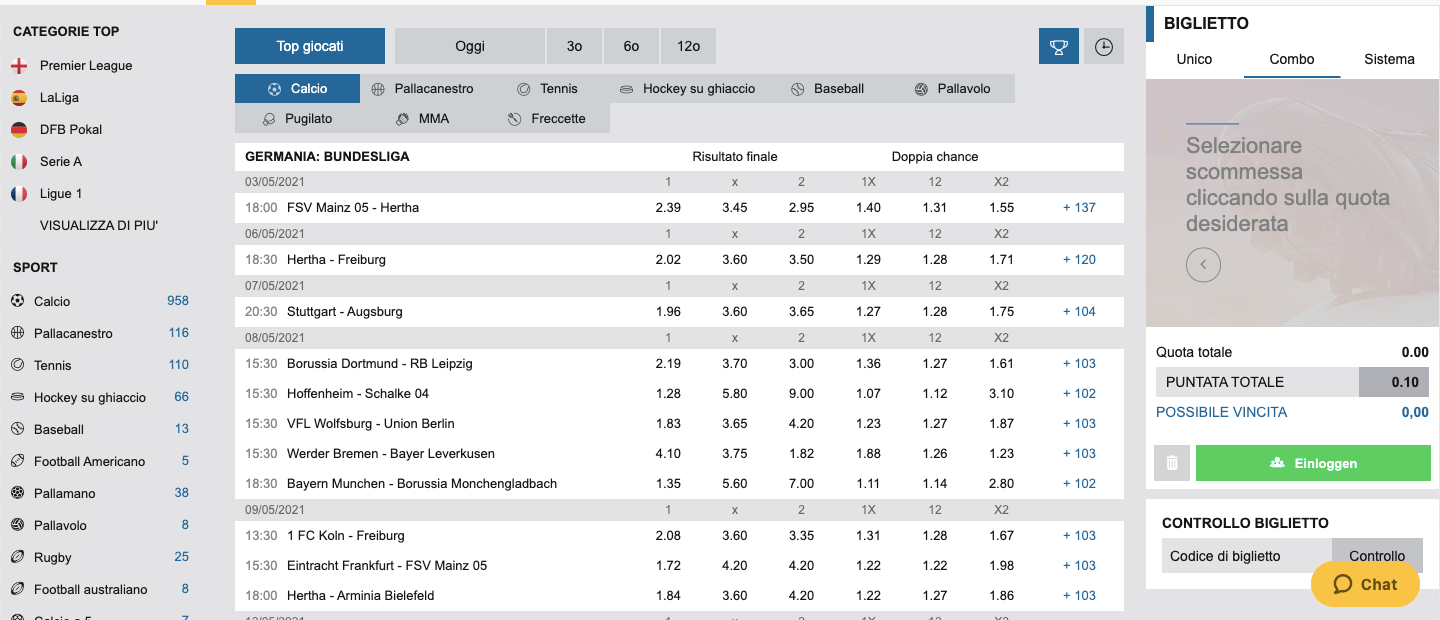Click the Pallamano ball icon in sidebar
The image size is (1440, 620).
pos(17,493)
